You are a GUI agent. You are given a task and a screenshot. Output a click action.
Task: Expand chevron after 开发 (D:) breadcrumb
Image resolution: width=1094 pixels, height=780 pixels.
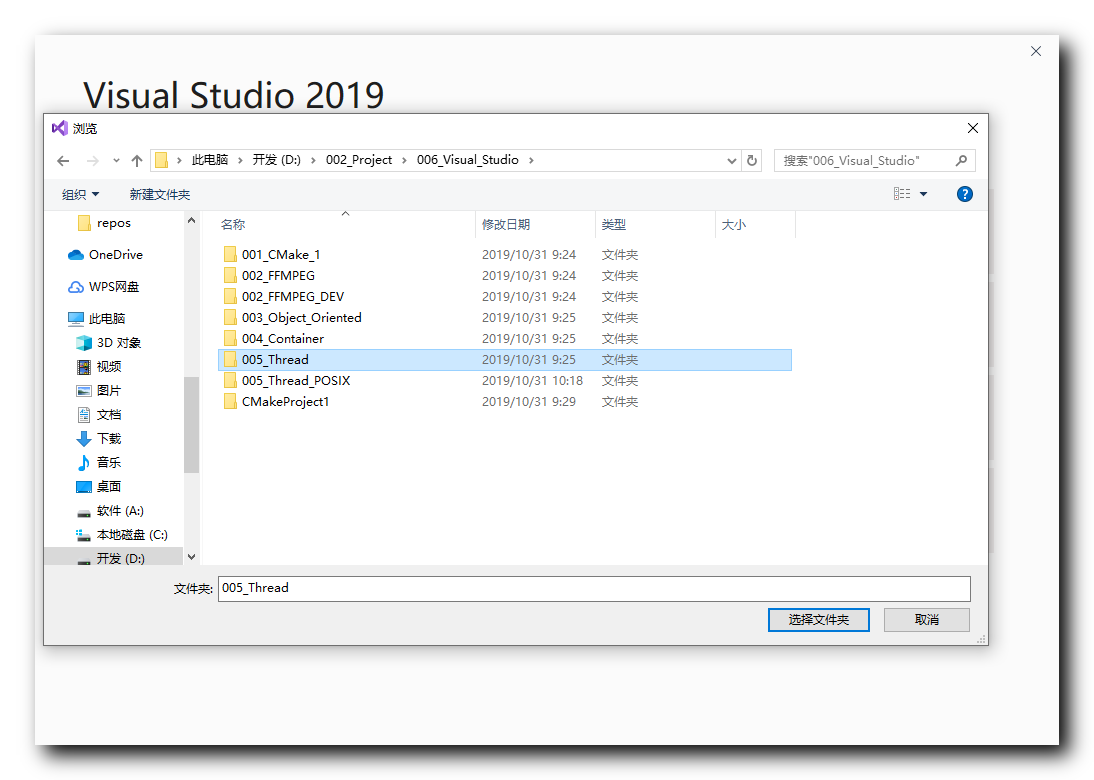[313, 160]
